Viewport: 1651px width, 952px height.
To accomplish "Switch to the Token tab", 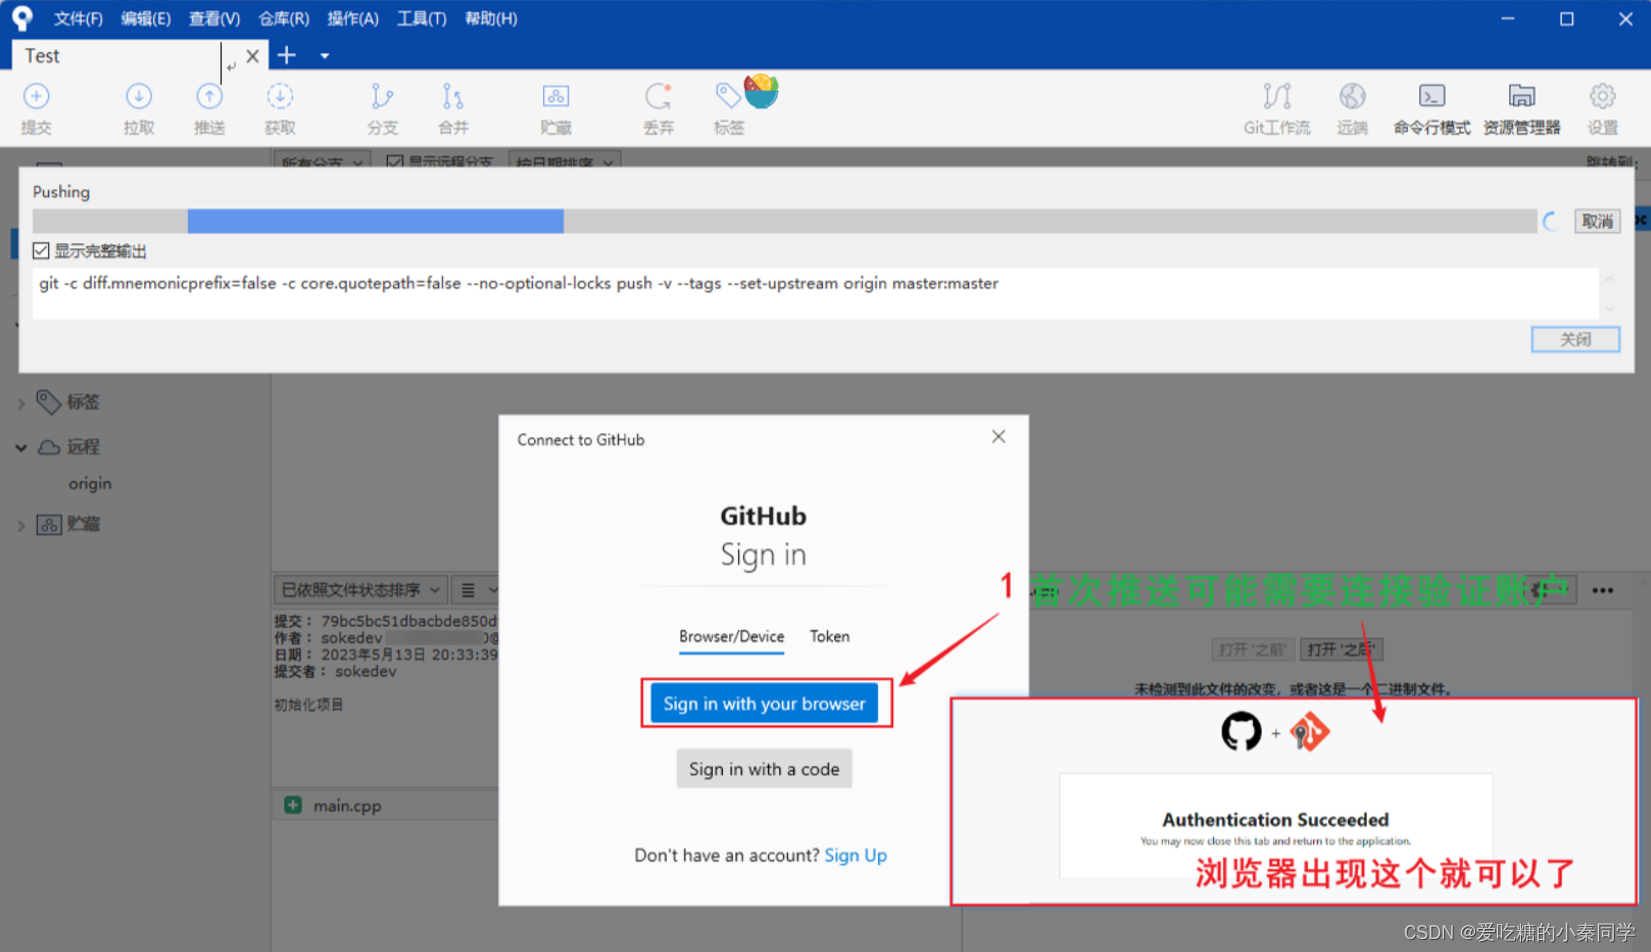I will 830,637.
